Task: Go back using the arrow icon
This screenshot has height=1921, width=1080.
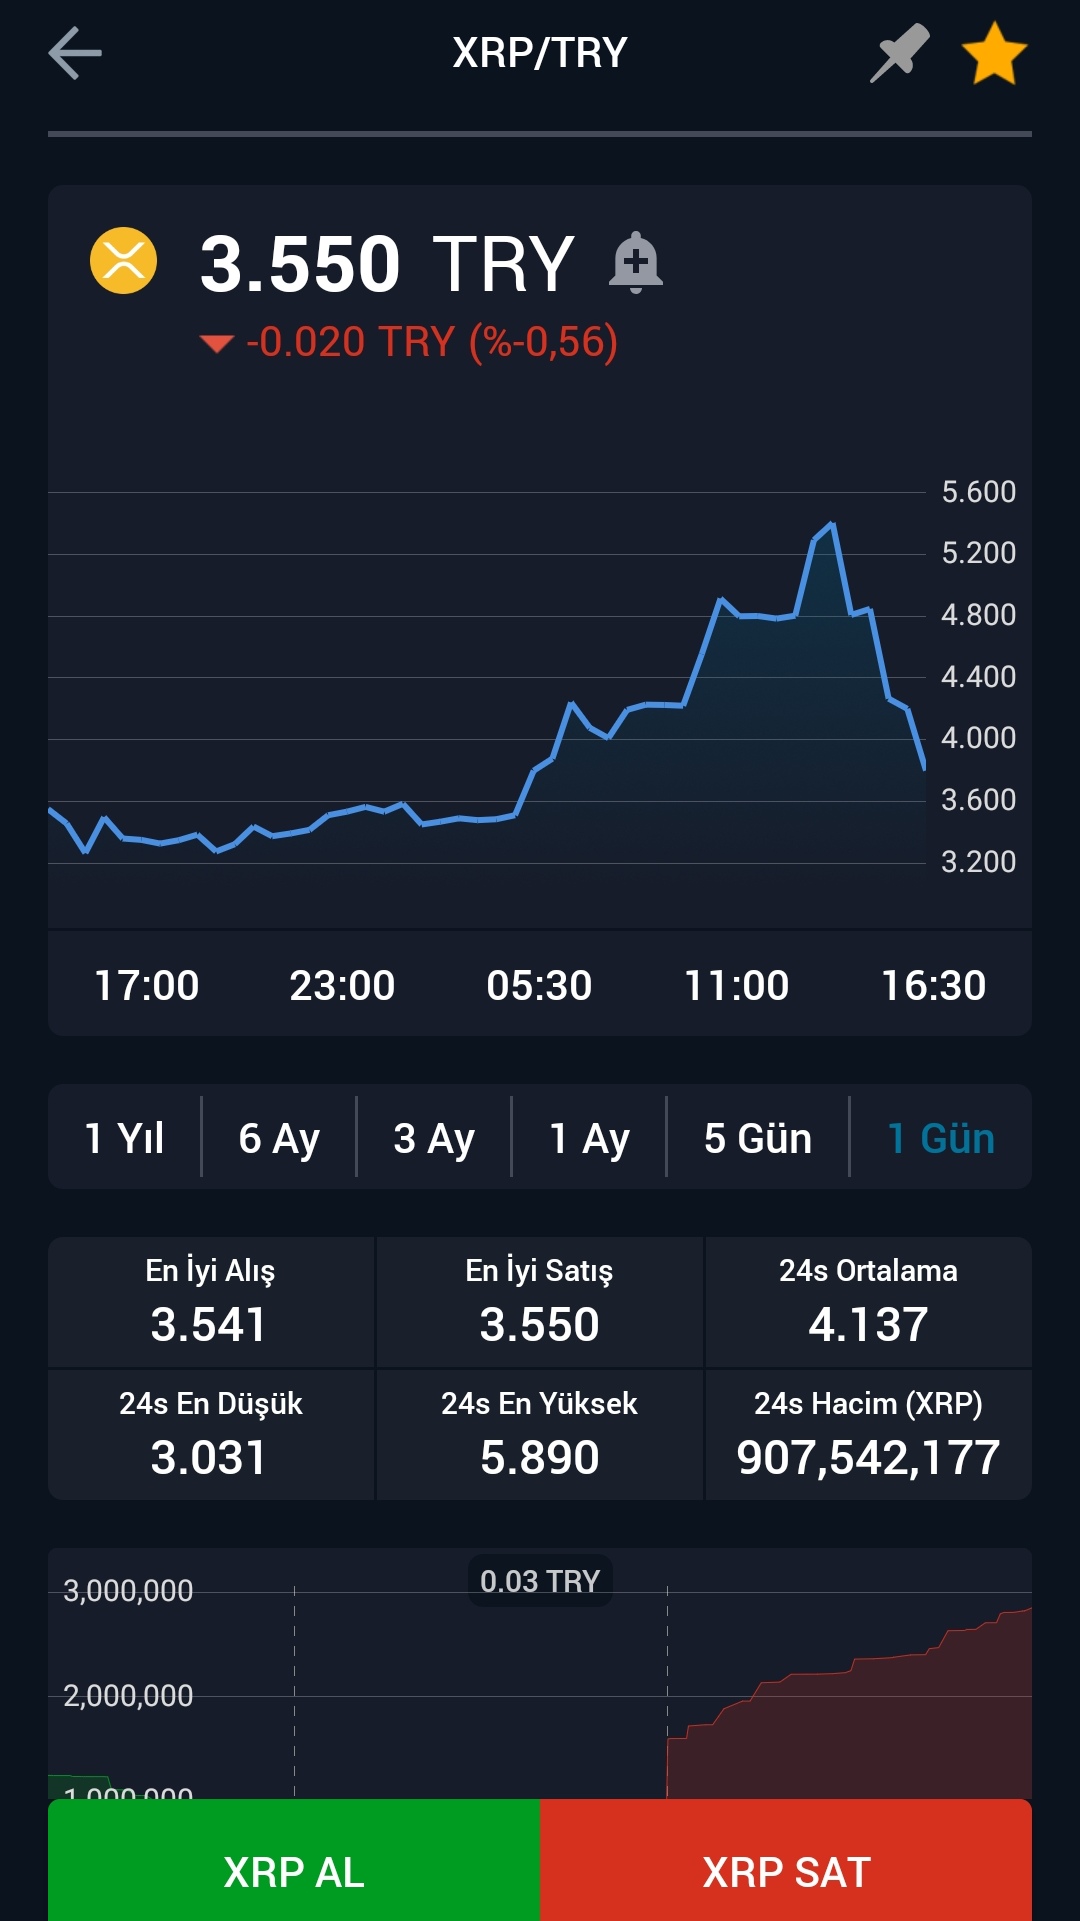Action: (75, 53)
